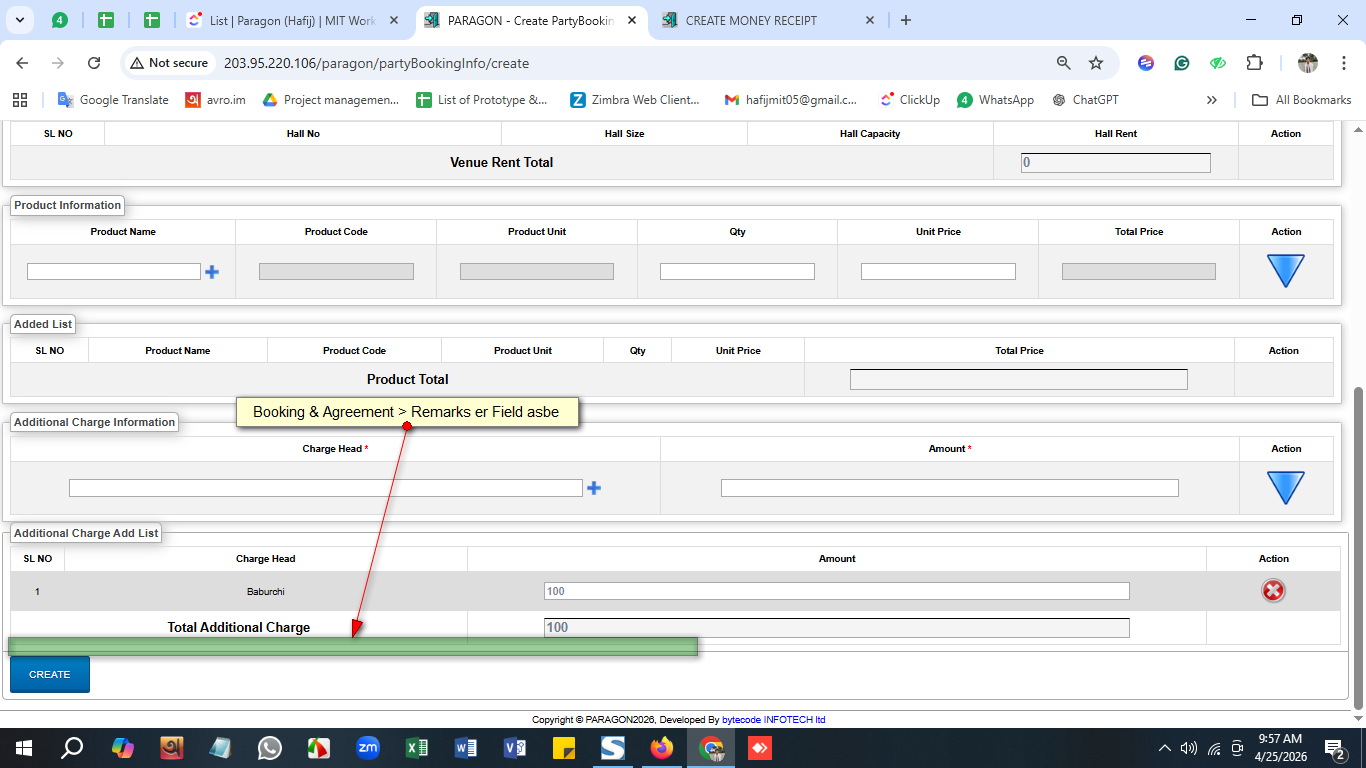
Task: Launch Word from the taskbar
Action: 466,748
